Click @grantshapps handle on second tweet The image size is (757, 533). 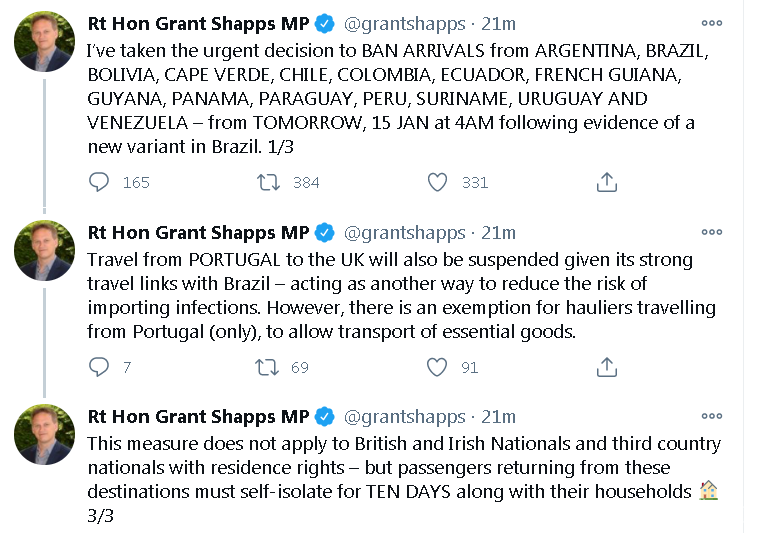point(405,233)
